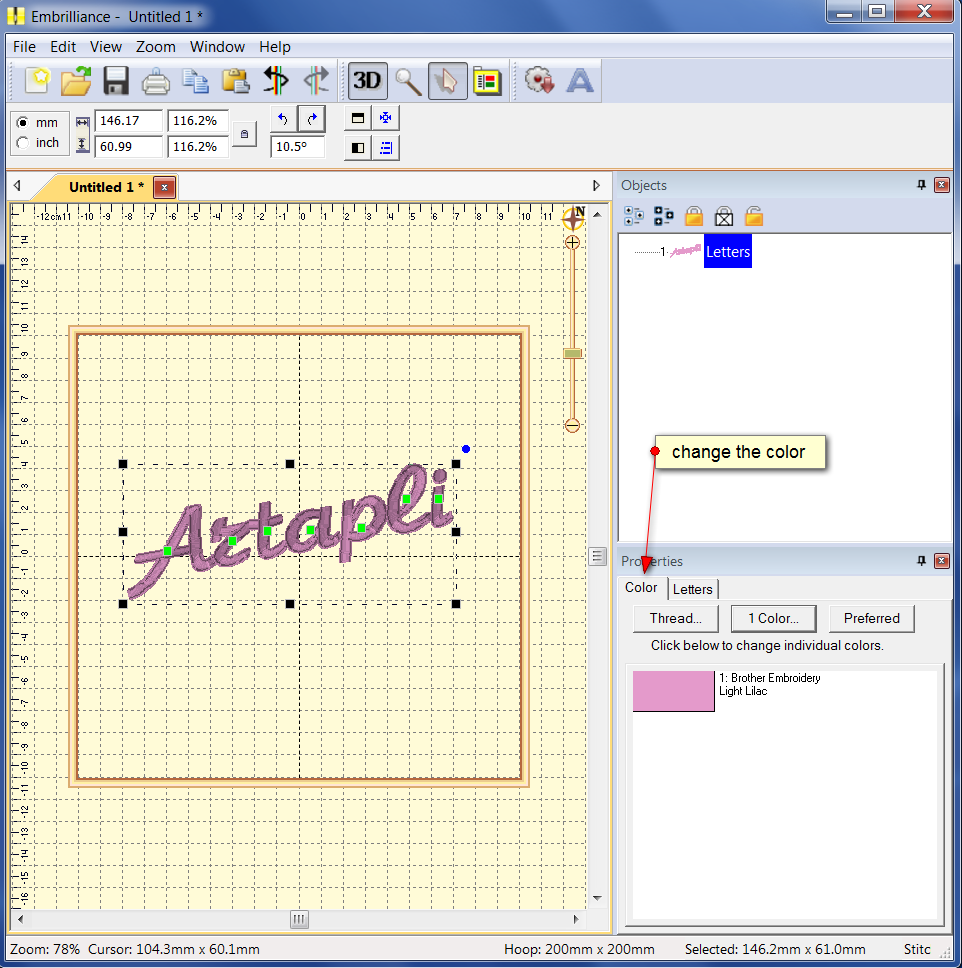Select the Untitled 1 document tab

coord(106,187)
